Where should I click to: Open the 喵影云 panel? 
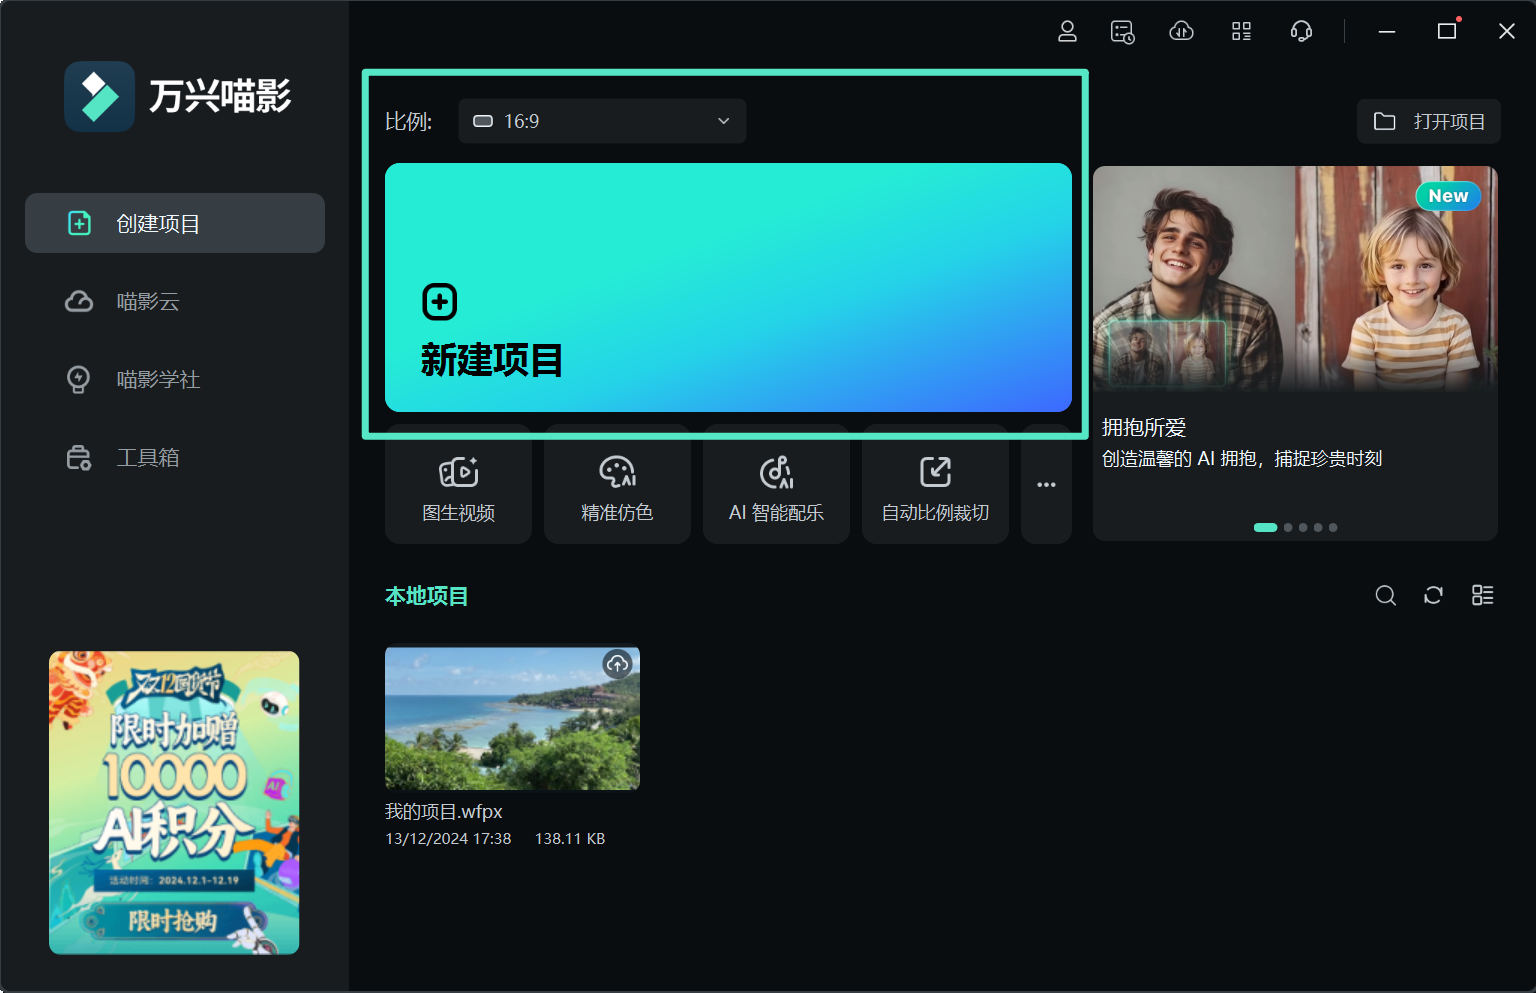click(x=148, y=301)
